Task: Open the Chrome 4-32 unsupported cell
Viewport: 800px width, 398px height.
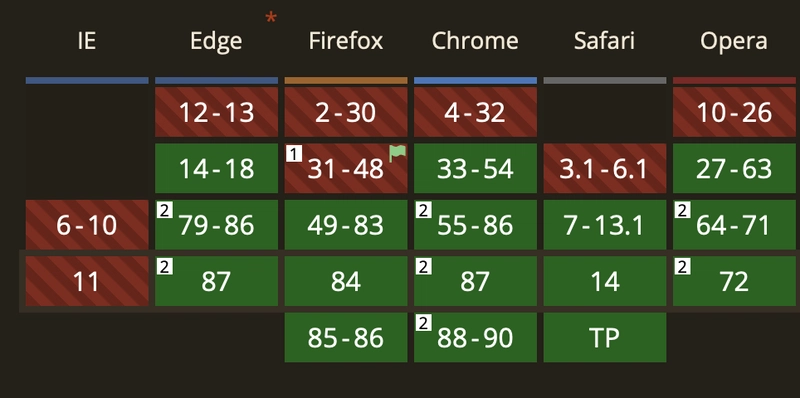Action: coord(475,112)
